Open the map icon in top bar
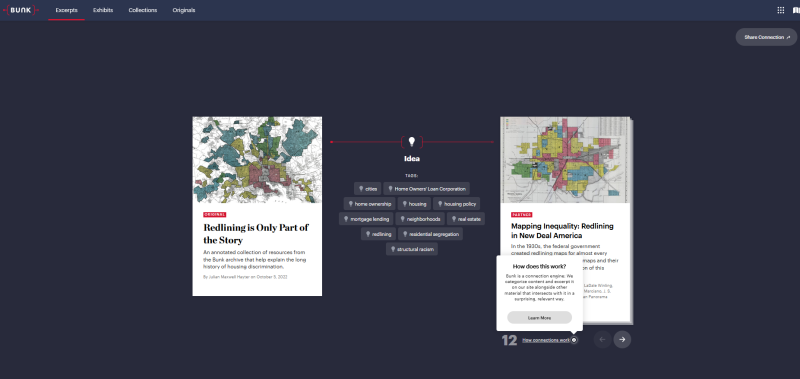The image size is (800, 379). click(x=796, y=10)
